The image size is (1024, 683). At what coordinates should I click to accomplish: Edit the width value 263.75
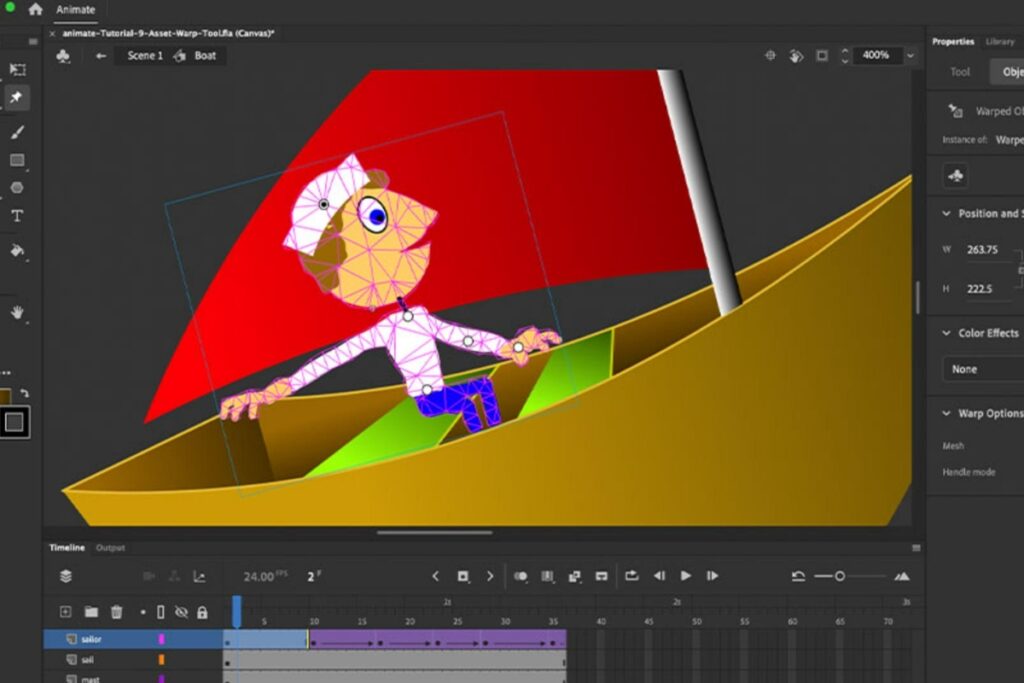[x=982, y=249]
